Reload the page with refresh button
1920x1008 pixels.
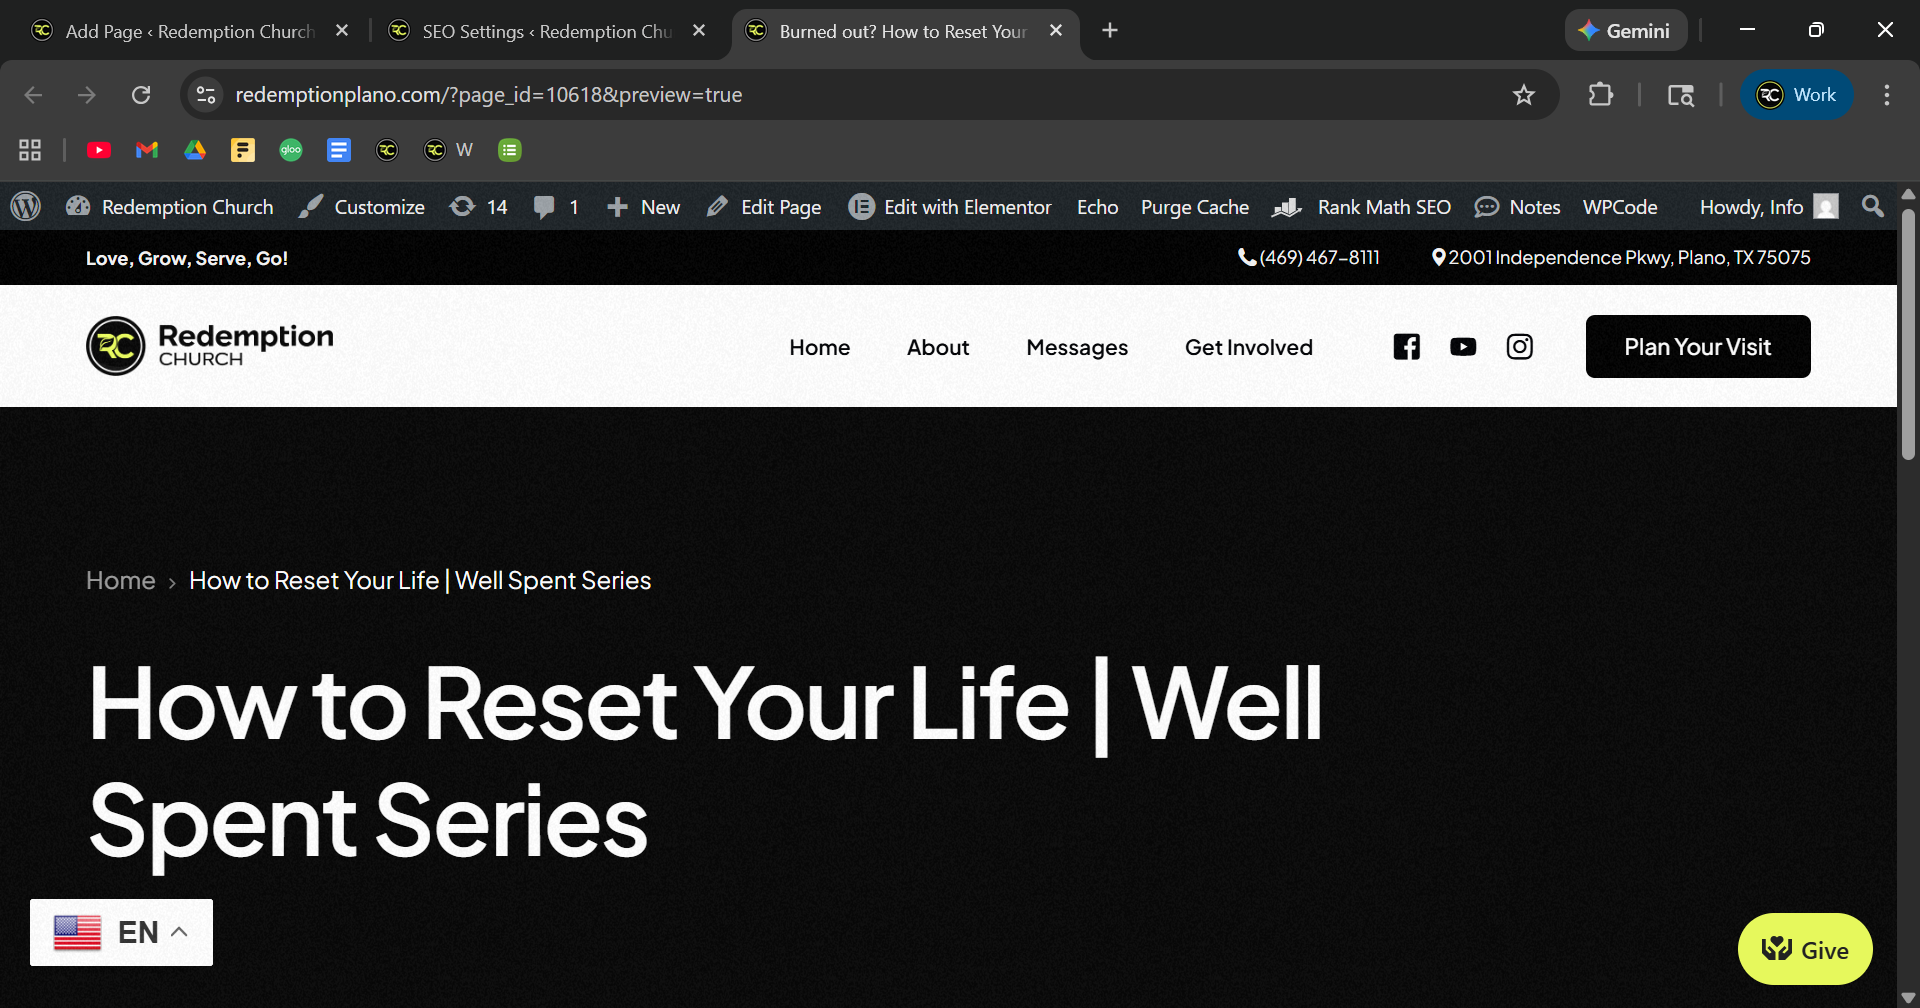141,95
